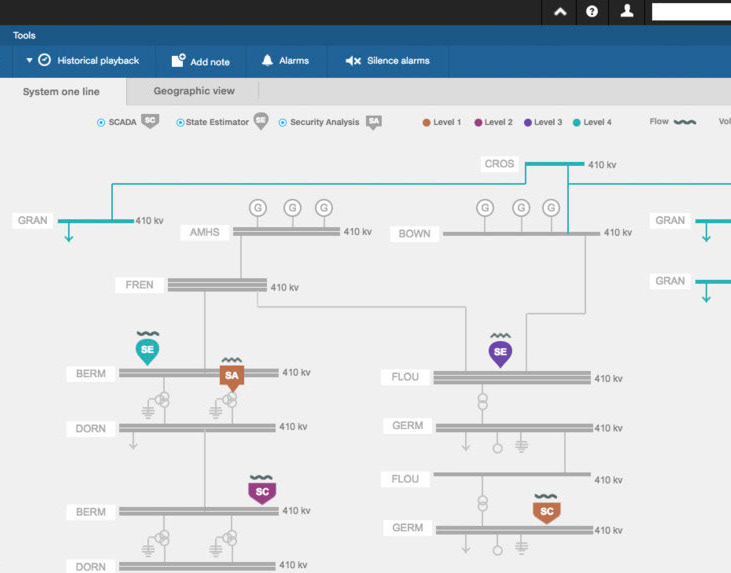Select the CROS substation label
The height and width of the screenshot is (573, 731).
click(x=499, y=164)
